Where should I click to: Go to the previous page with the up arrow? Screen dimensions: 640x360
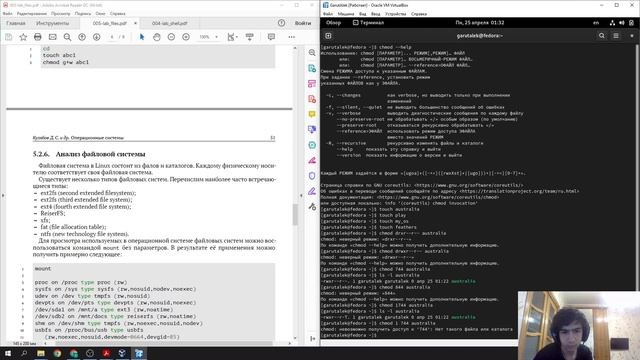pyautogui.click(x=82, y=37)
